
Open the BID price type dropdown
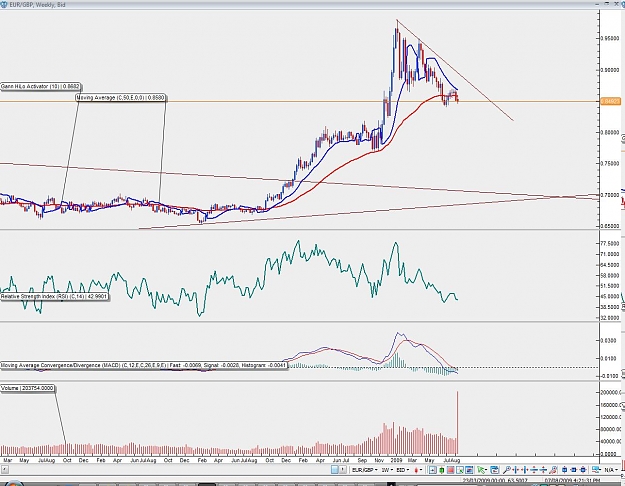click(x=403, y=470)
